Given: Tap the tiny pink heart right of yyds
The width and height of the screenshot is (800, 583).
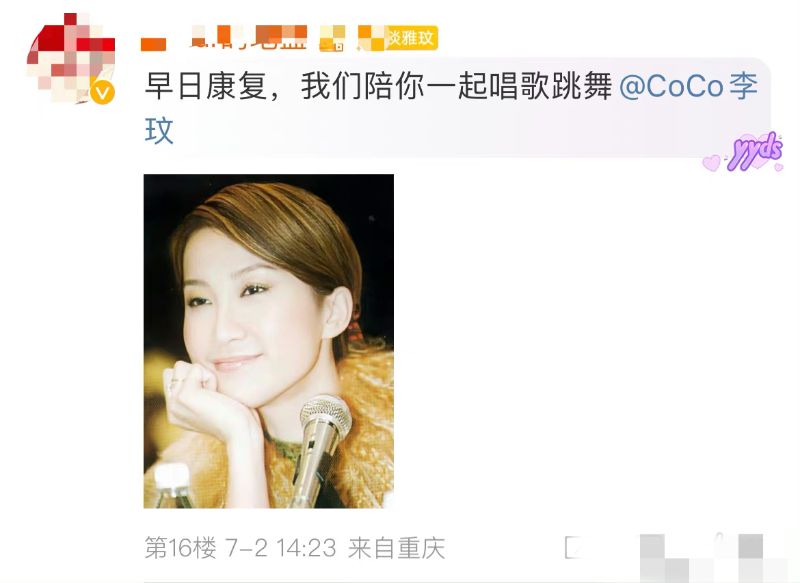Looking at the screenshot, I should pos(779,166).
